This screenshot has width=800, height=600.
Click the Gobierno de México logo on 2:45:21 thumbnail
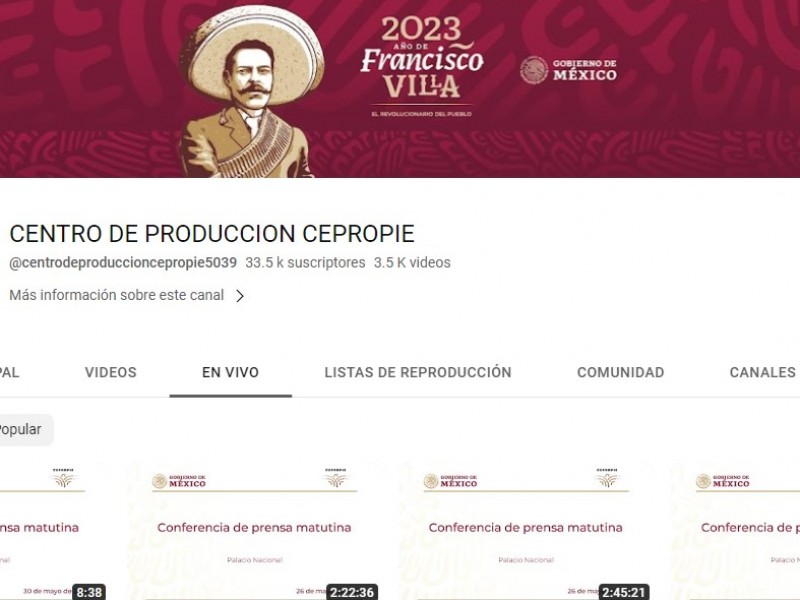pos(451,481)
